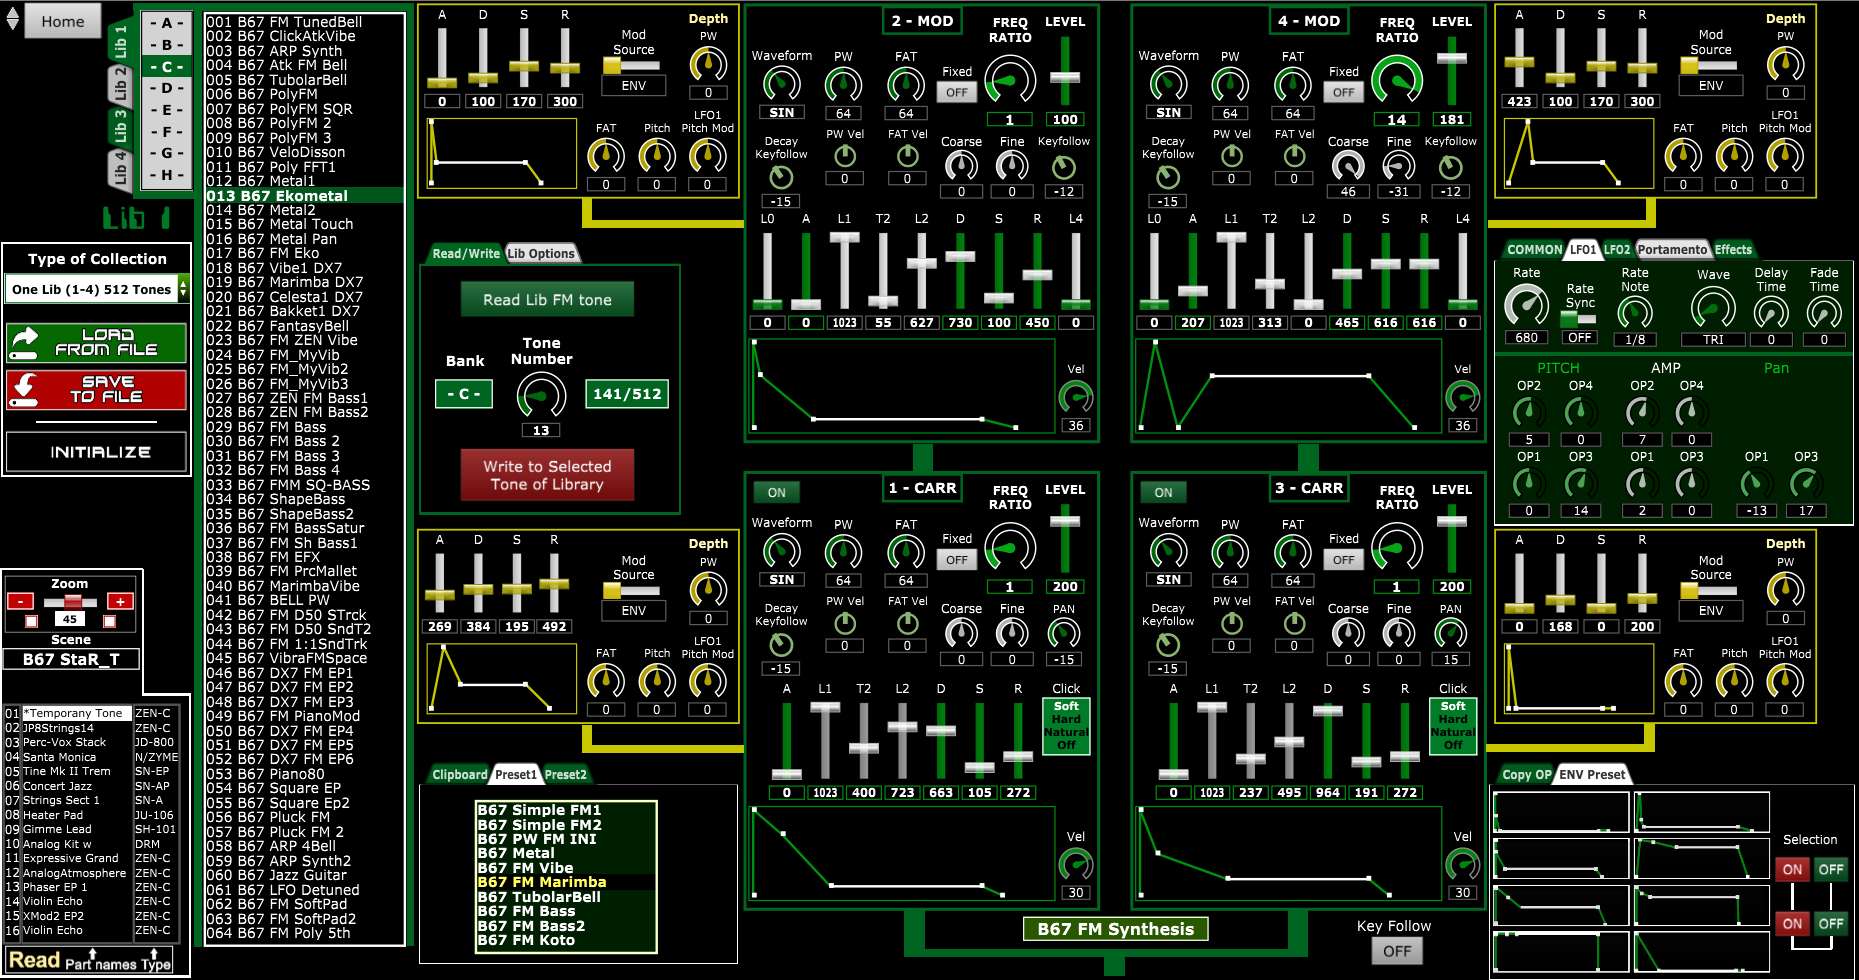Toggle Op 4 MOD Fixed OFF button

click(x=1344, y=92)
